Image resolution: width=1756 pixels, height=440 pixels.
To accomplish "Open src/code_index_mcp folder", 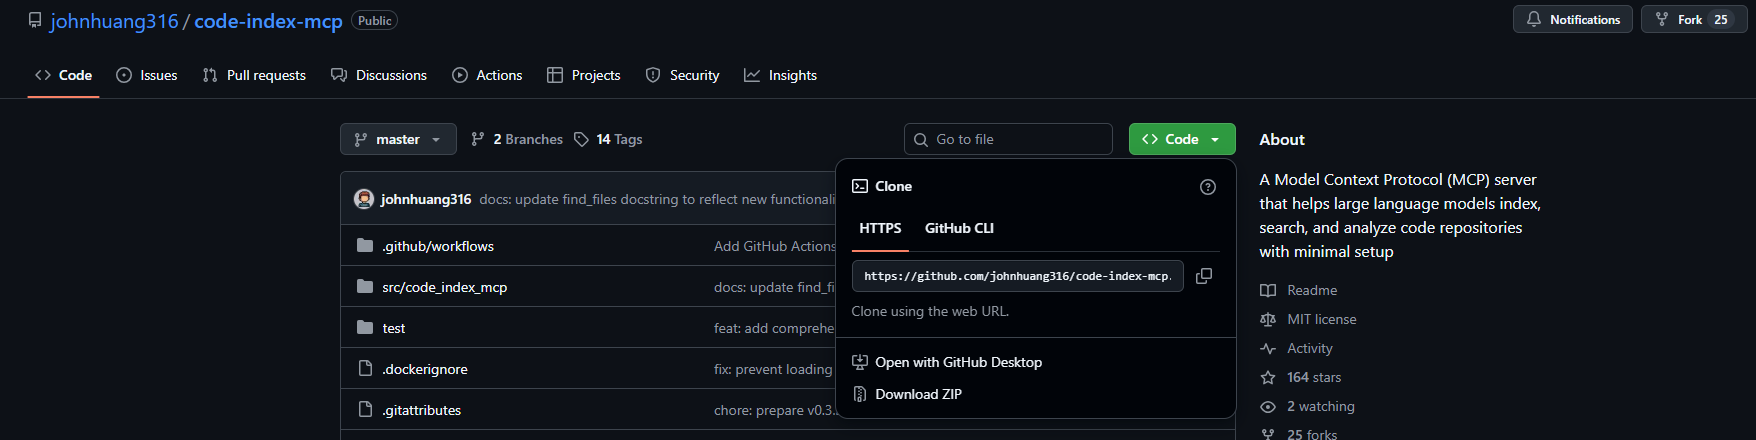I will click(x=445, y=287).
